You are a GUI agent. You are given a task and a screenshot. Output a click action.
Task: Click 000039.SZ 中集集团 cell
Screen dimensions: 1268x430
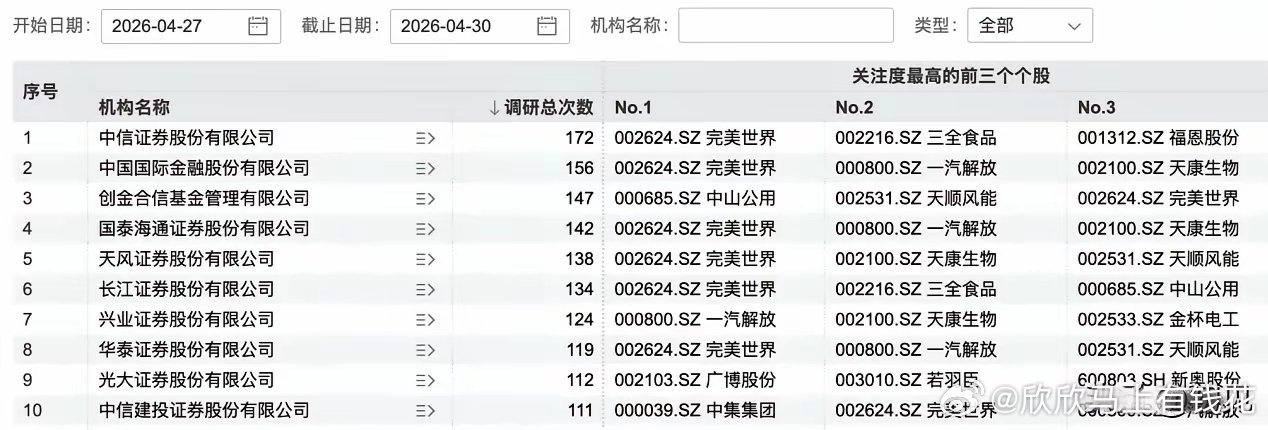click(x=695, y=410)
